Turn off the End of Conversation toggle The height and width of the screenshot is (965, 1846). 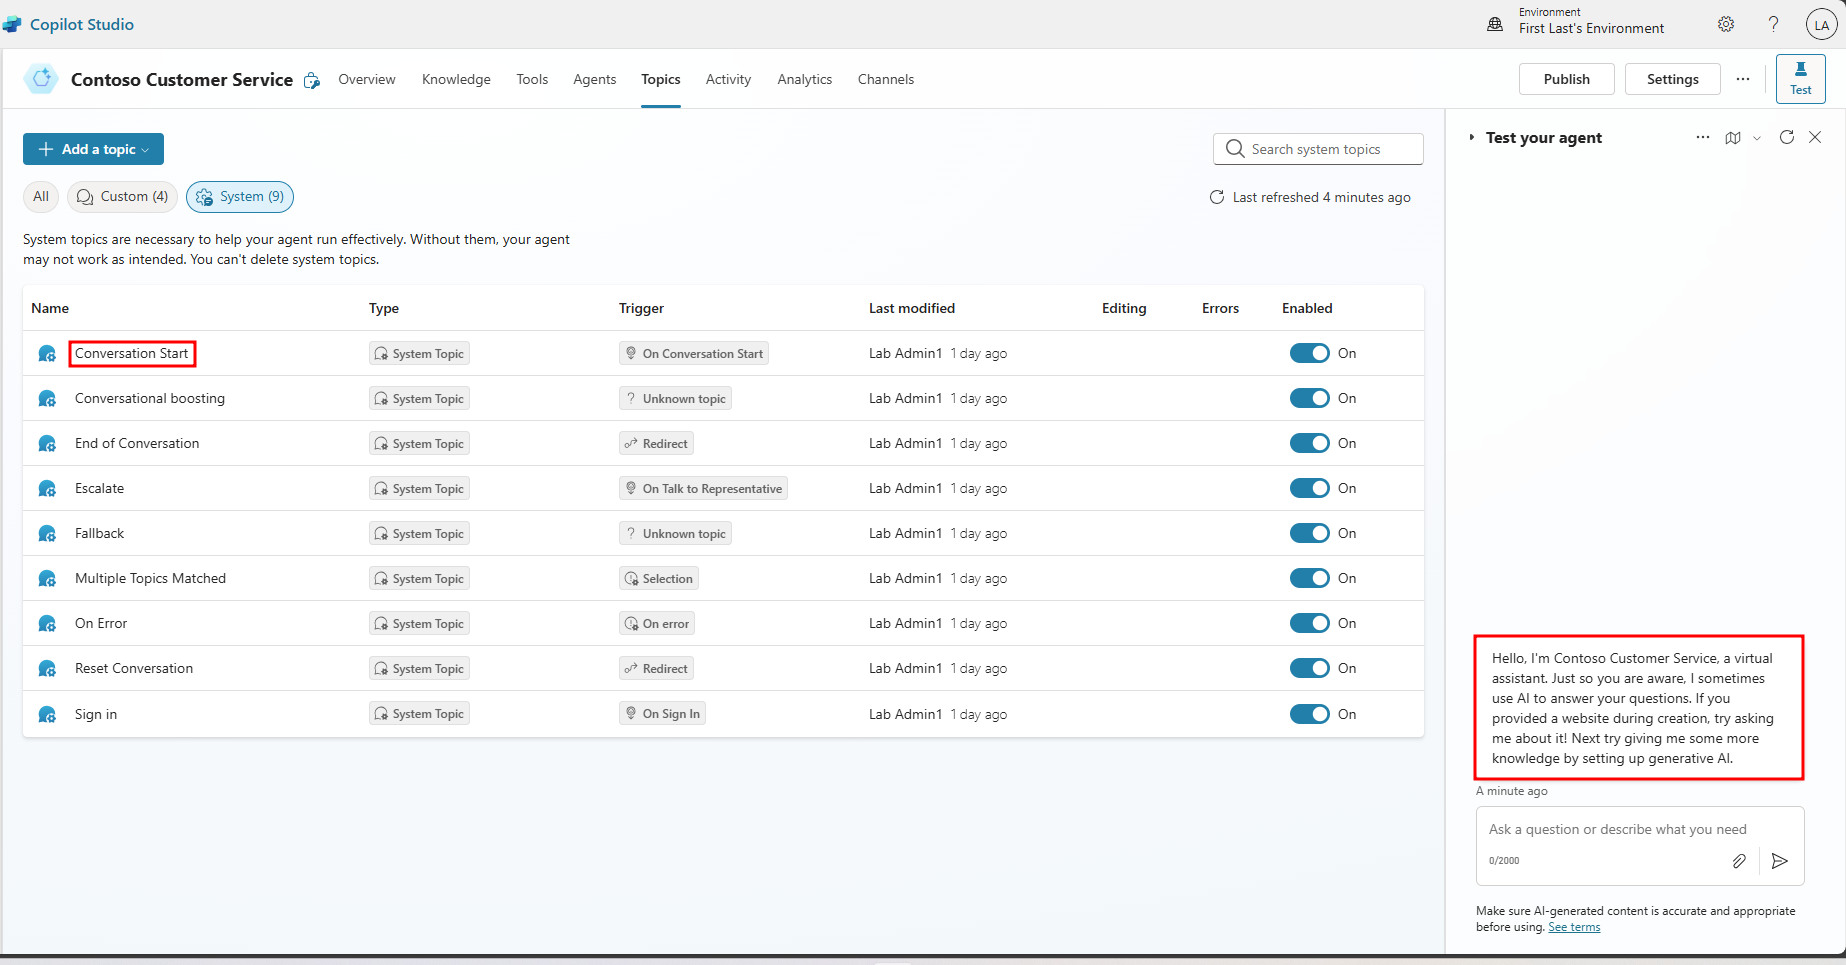point(1309,443)
